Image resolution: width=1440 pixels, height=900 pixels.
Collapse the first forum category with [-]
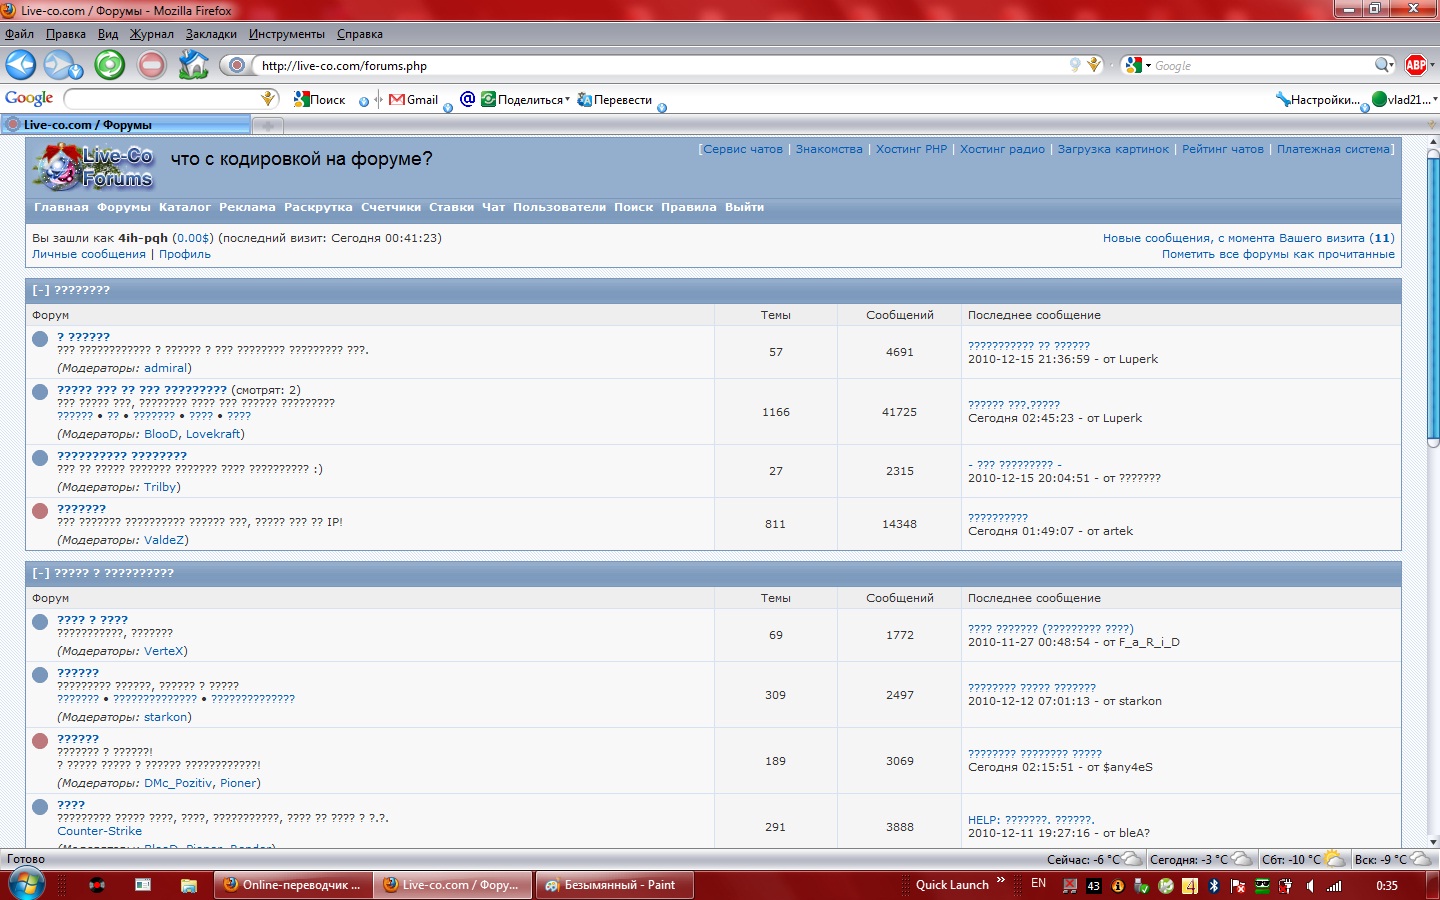pos(41,290)
